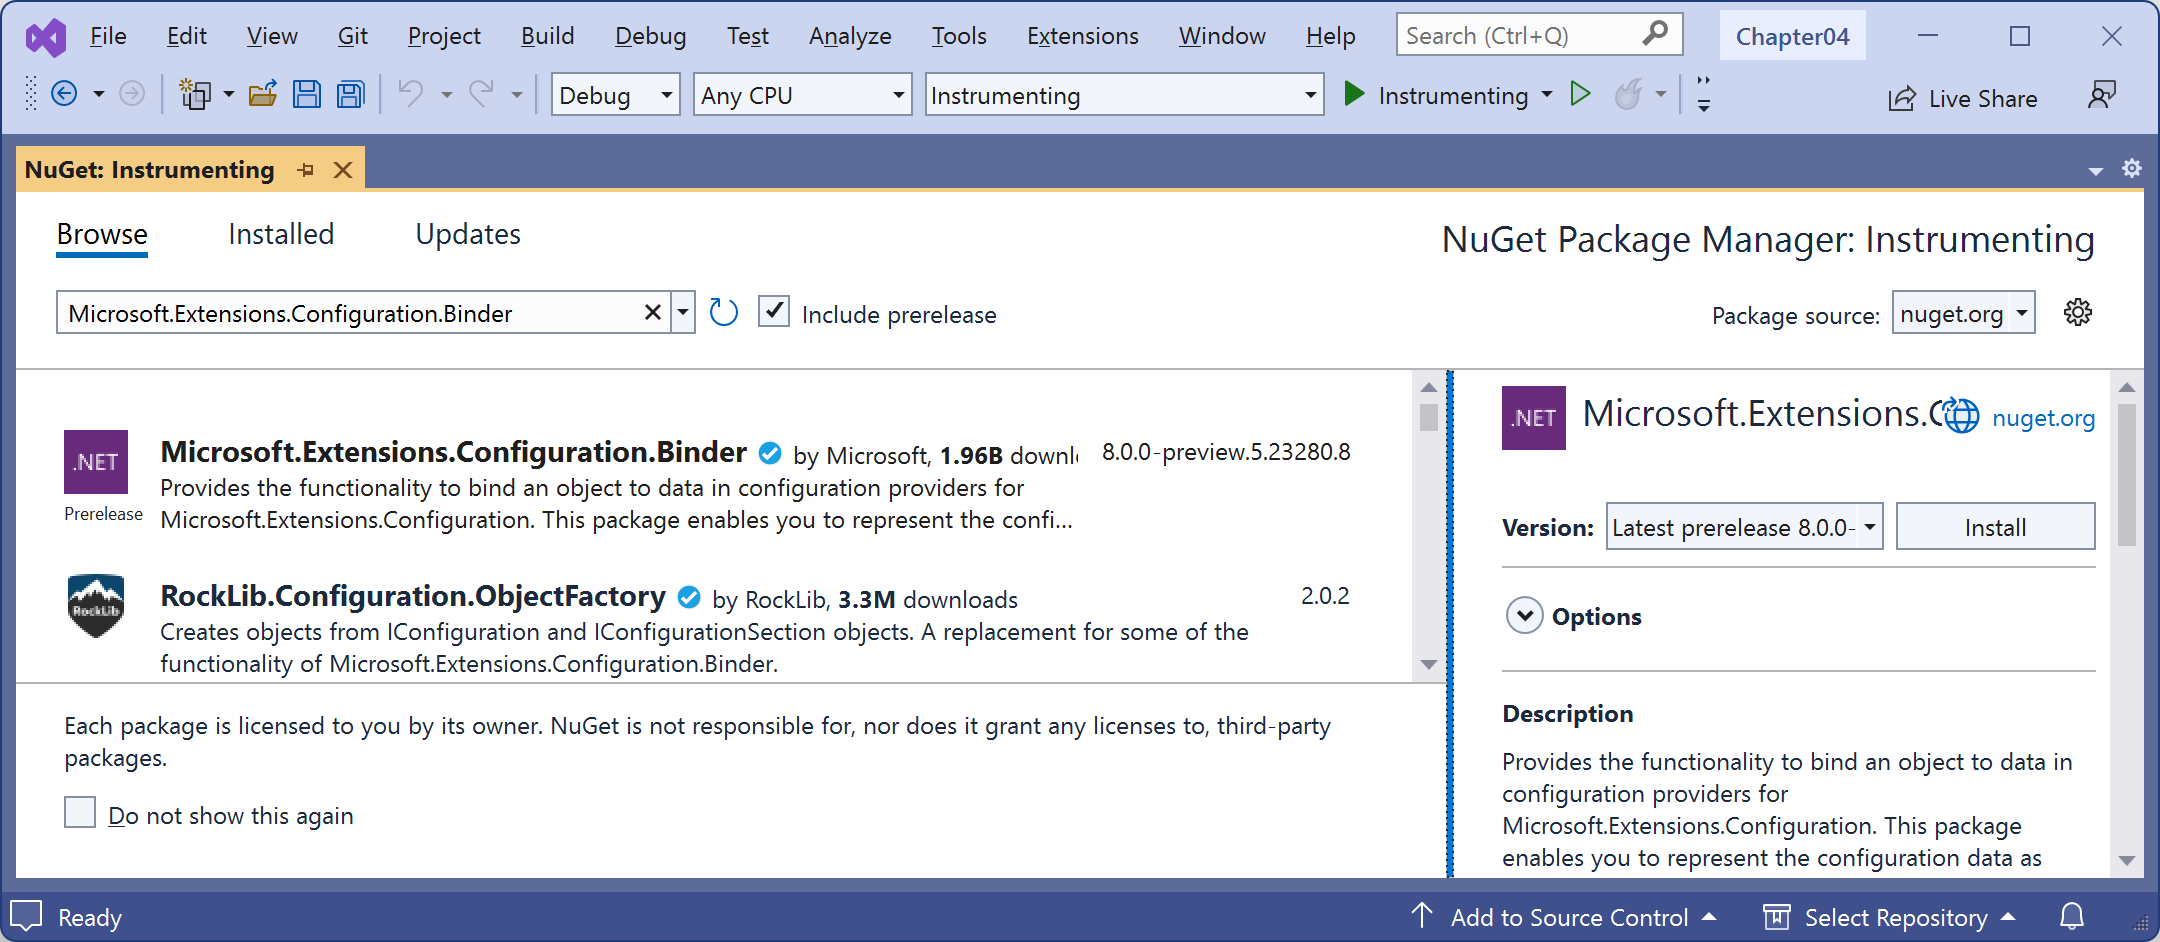Viewport: 2160px width, 942px height.
Task: Check the Do not show this again box
Action: pyautogui.click(x=80, y=812)
